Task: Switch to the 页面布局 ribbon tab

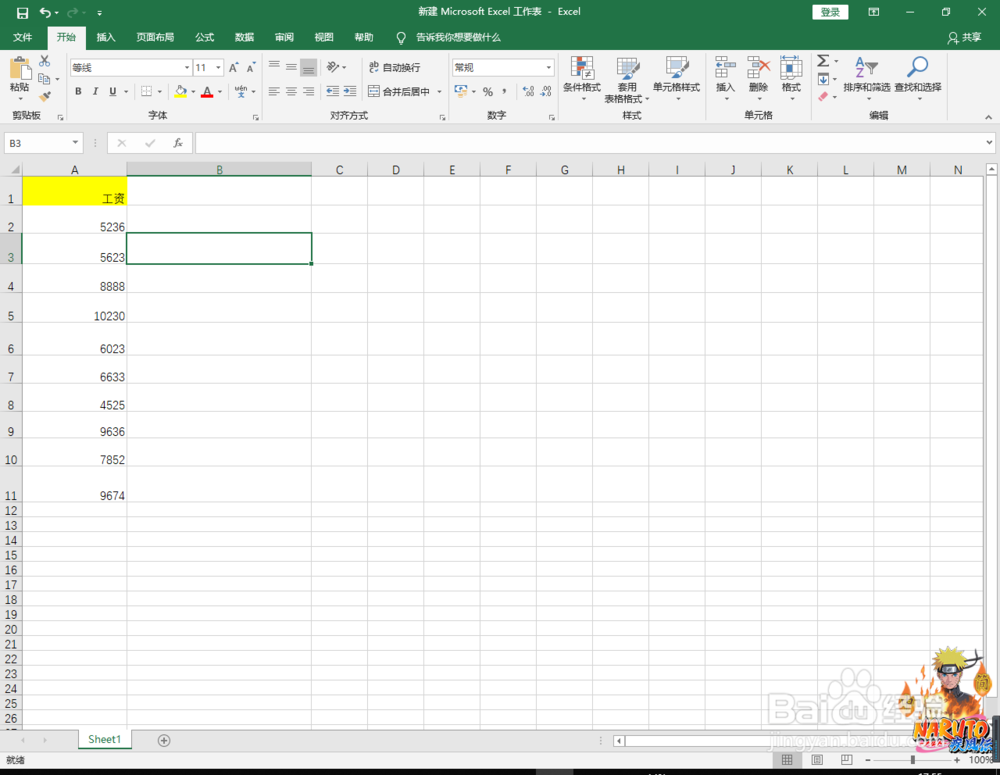Action: point(155,38)
